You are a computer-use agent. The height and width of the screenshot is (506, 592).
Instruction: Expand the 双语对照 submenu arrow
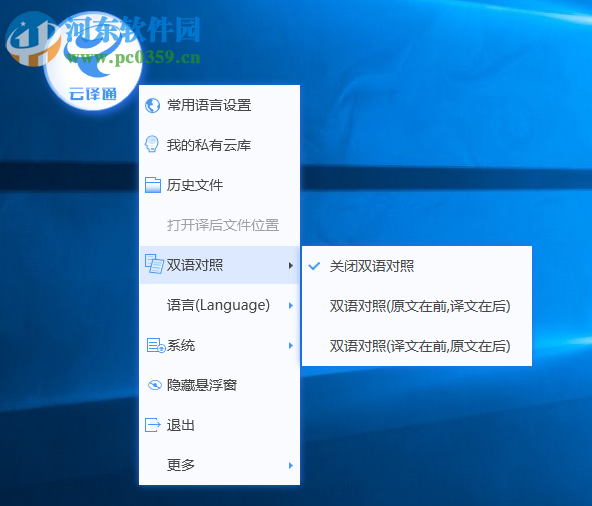[x=290, y=265]
